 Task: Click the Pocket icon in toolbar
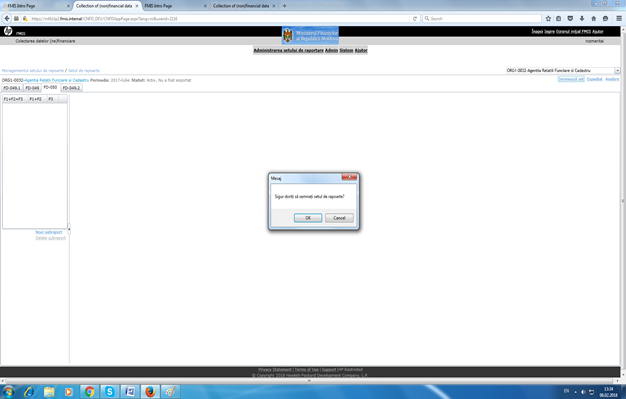570,18
